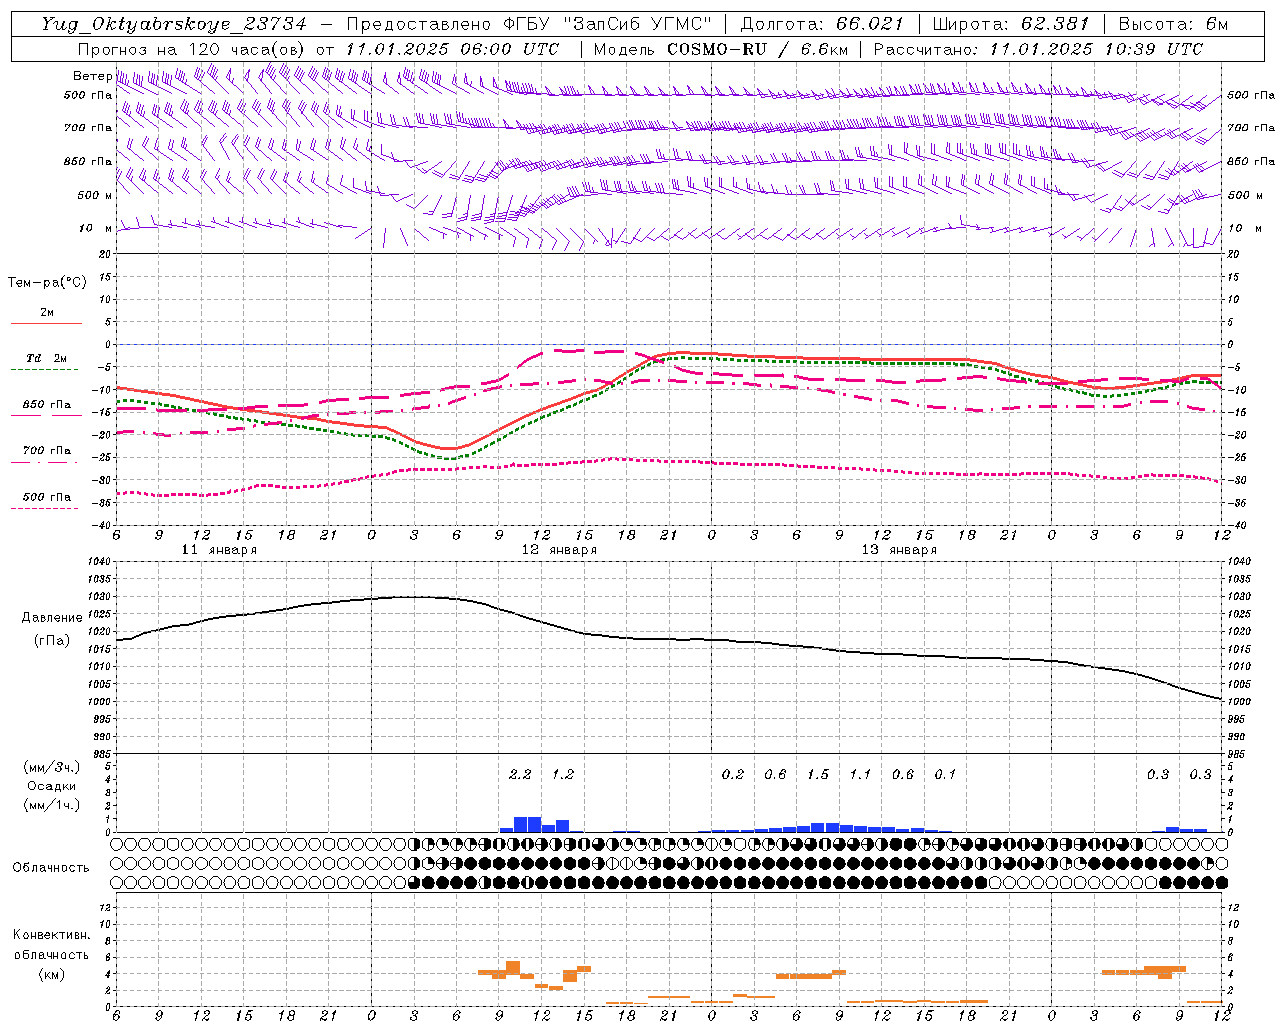The width and height of the screenshot is (1280, 1024).
Task: Click the (мм/1ч.) precipitation unit label
Action: click(x=52, y=805)
